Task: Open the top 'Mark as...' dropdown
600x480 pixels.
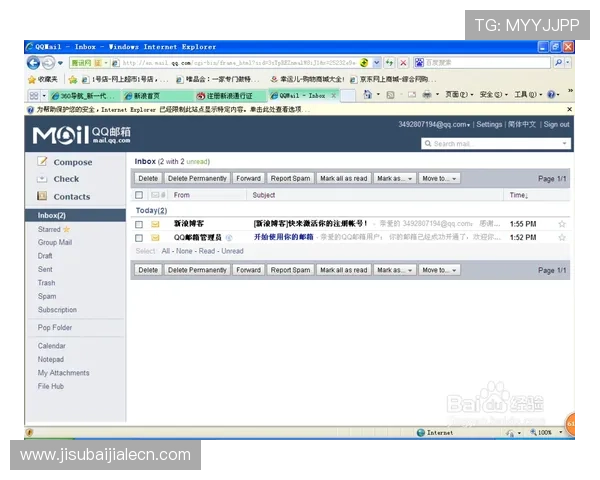Action: [x=392, y=178]
